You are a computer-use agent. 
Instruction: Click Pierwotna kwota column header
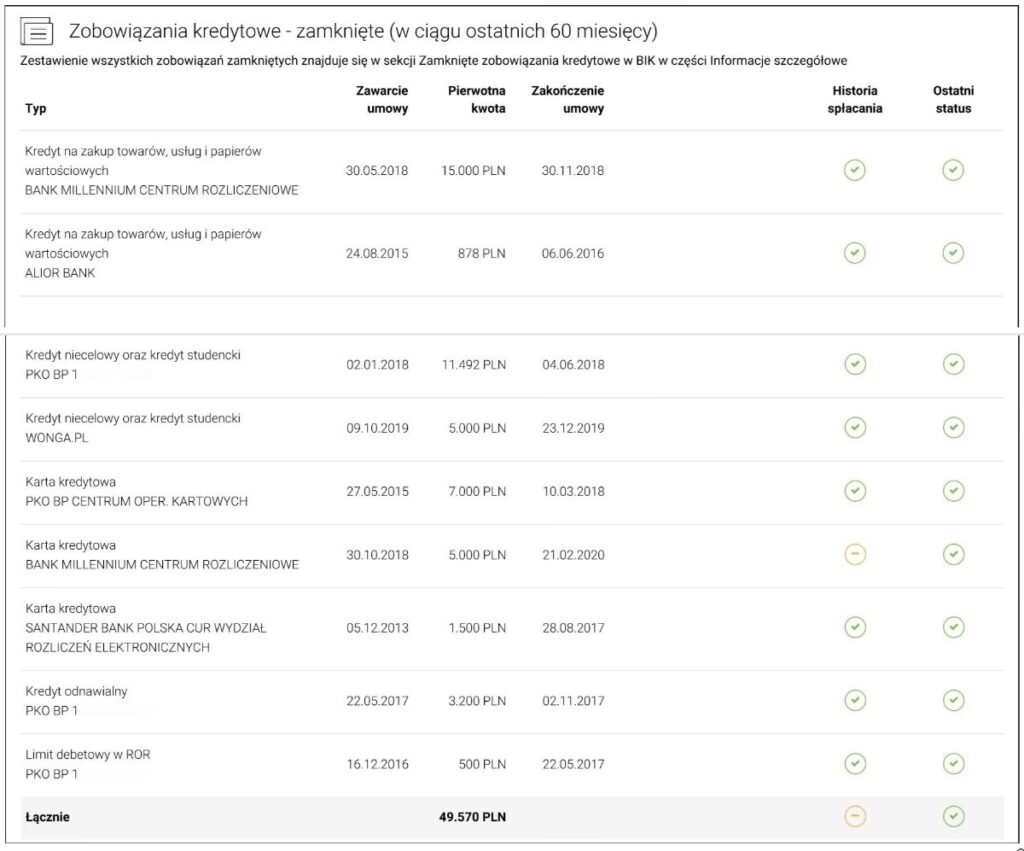pos(476,100)
